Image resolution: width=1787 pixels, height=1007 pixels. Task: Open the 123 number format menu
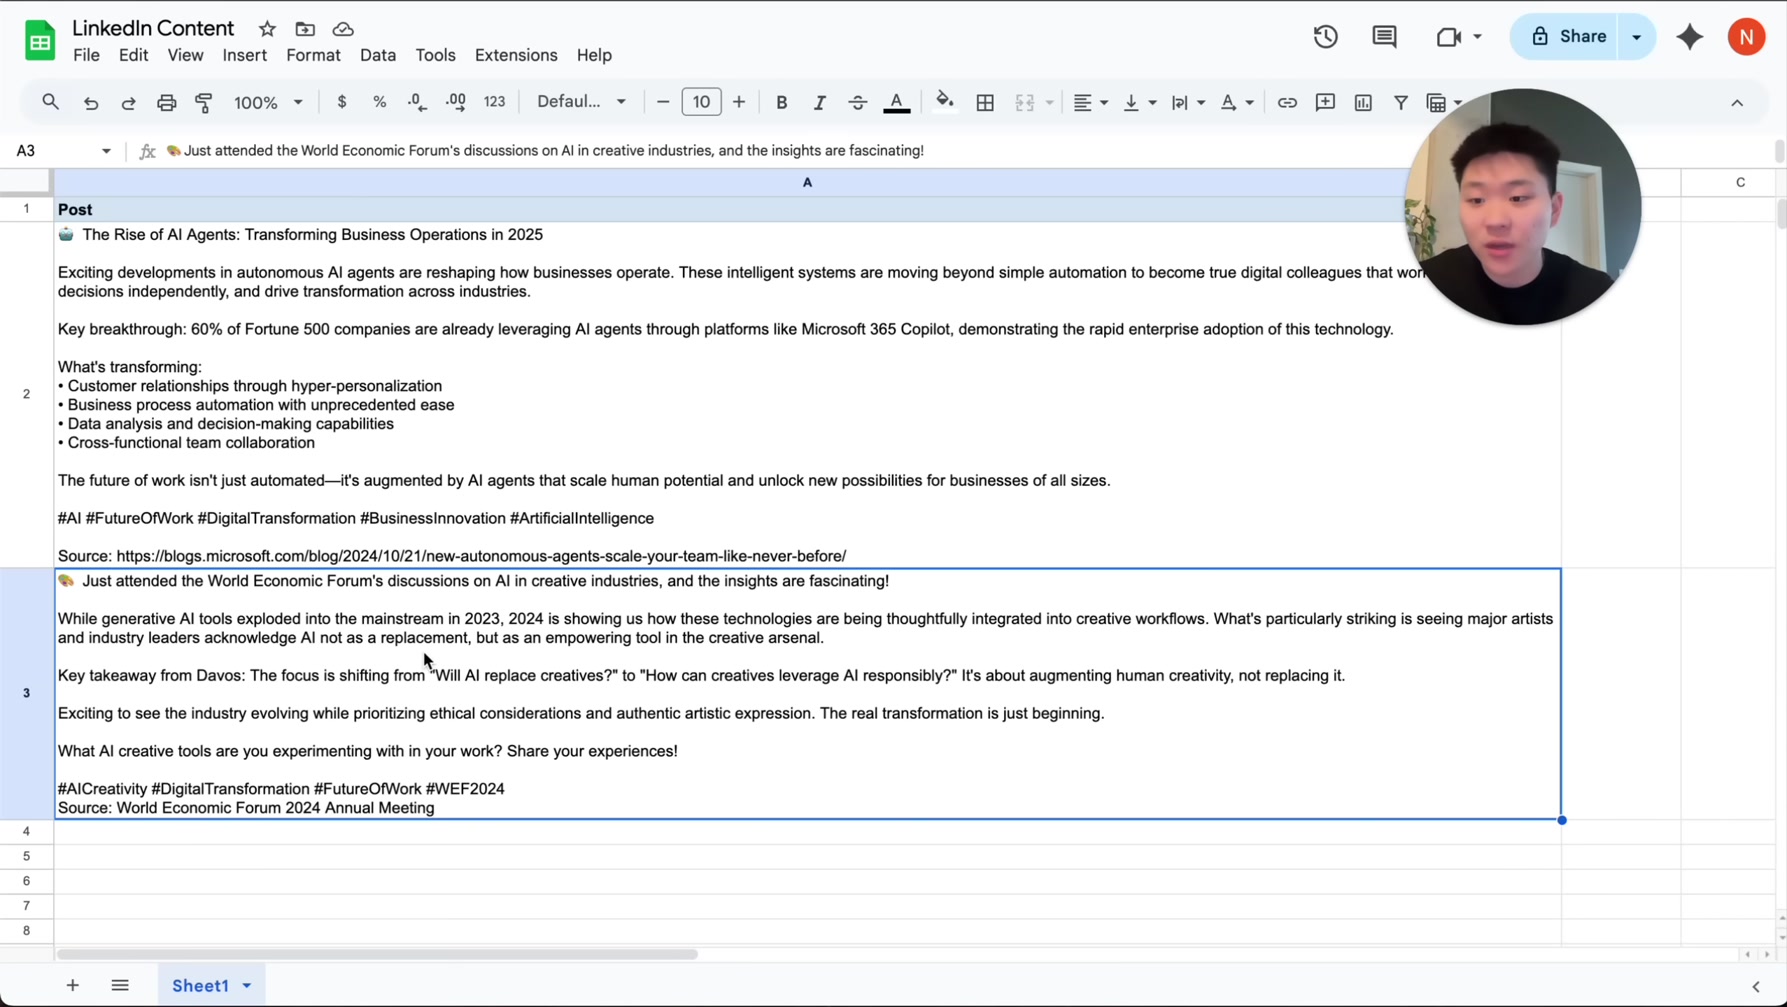point(494,102)
